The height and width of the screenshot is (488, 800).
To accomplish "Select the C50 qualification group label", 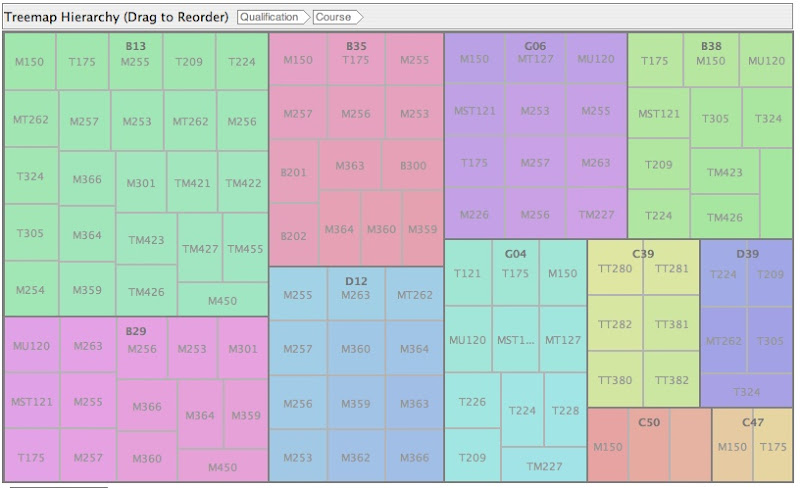I will coord(649,422).
